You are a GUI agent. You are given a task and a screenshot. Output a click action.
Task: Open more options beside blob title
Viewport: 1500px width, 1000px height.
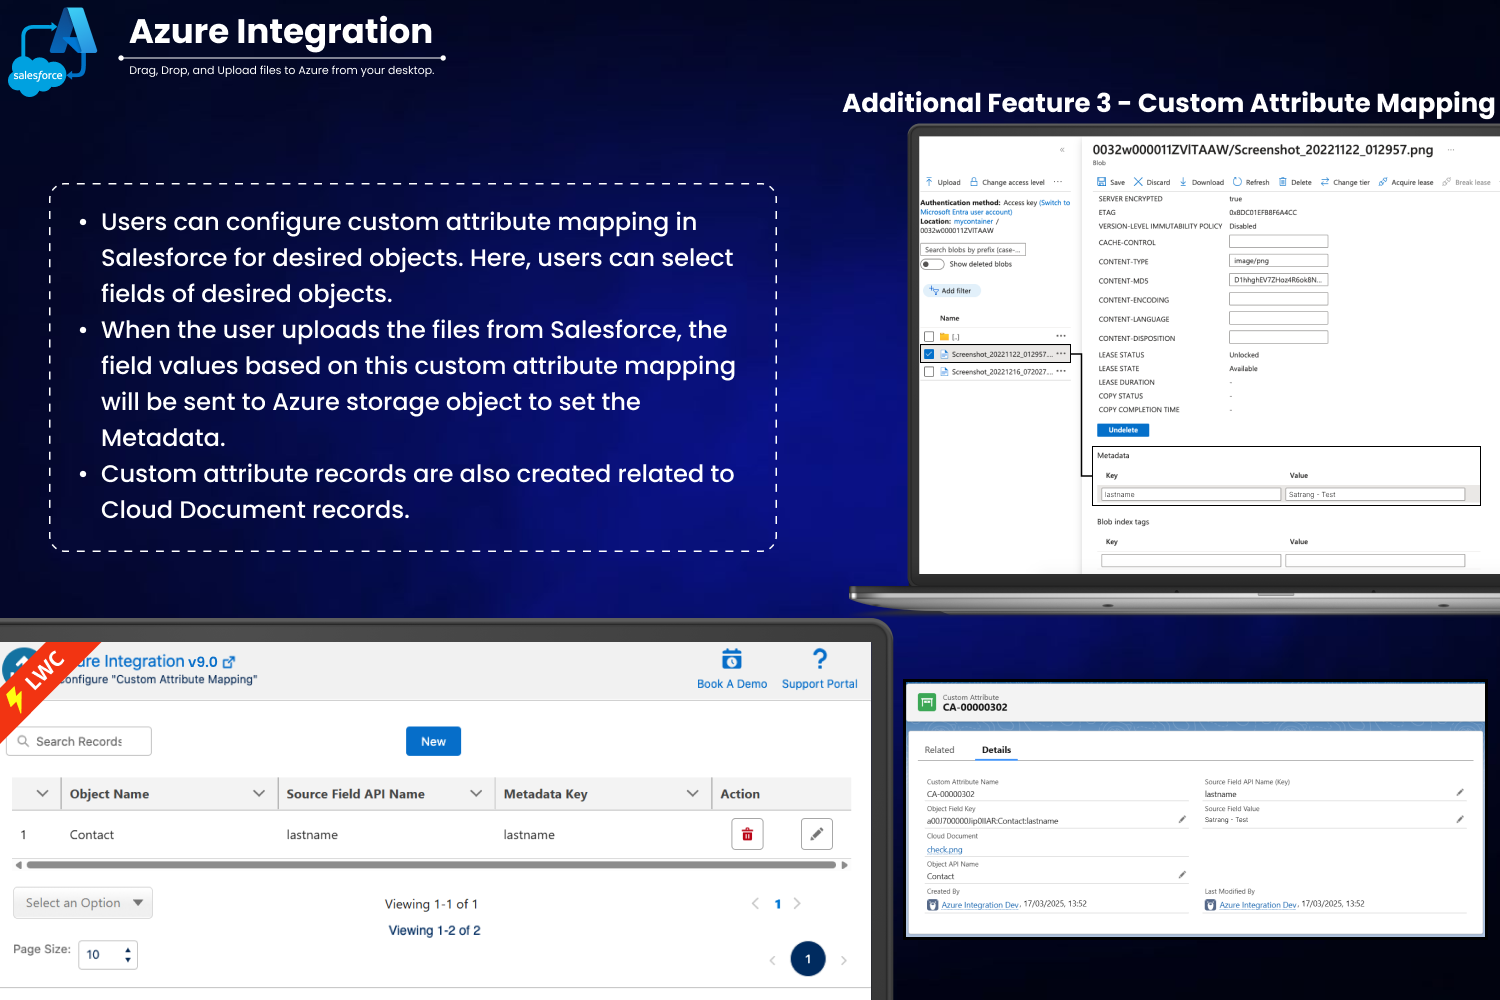click(x=1451, y=150)
